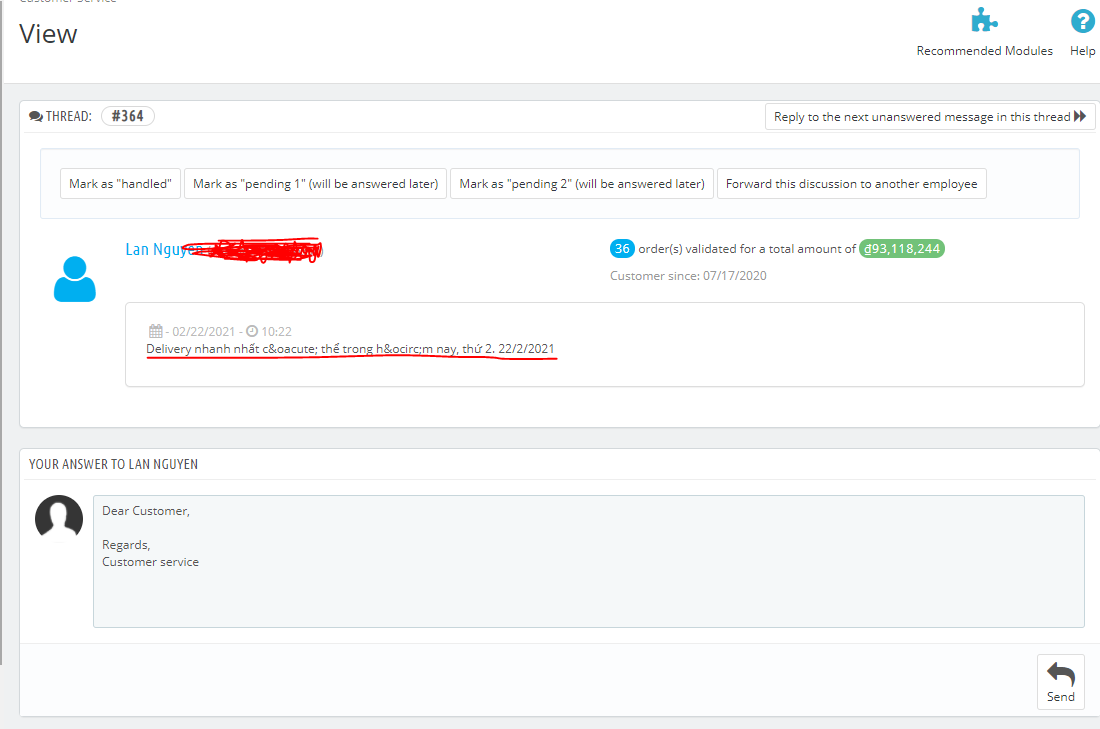1100x729 pixels.
Task: Click the thread speech bubbles icon
Action: click(36, 116)
